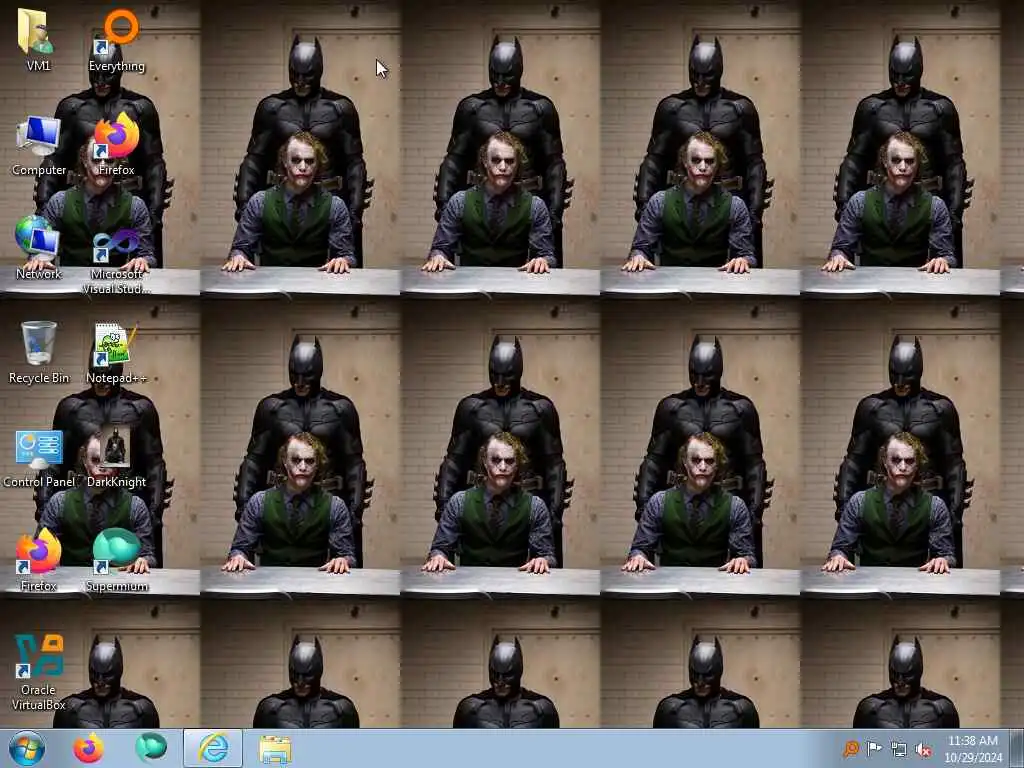
Task: Select the Computer desktop icon
Action: coord(39,145)
